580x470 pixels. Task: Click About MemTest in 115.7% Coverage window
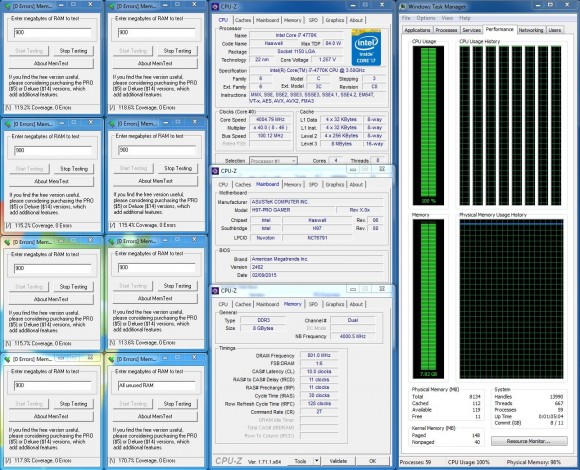(x=51, y=299)
